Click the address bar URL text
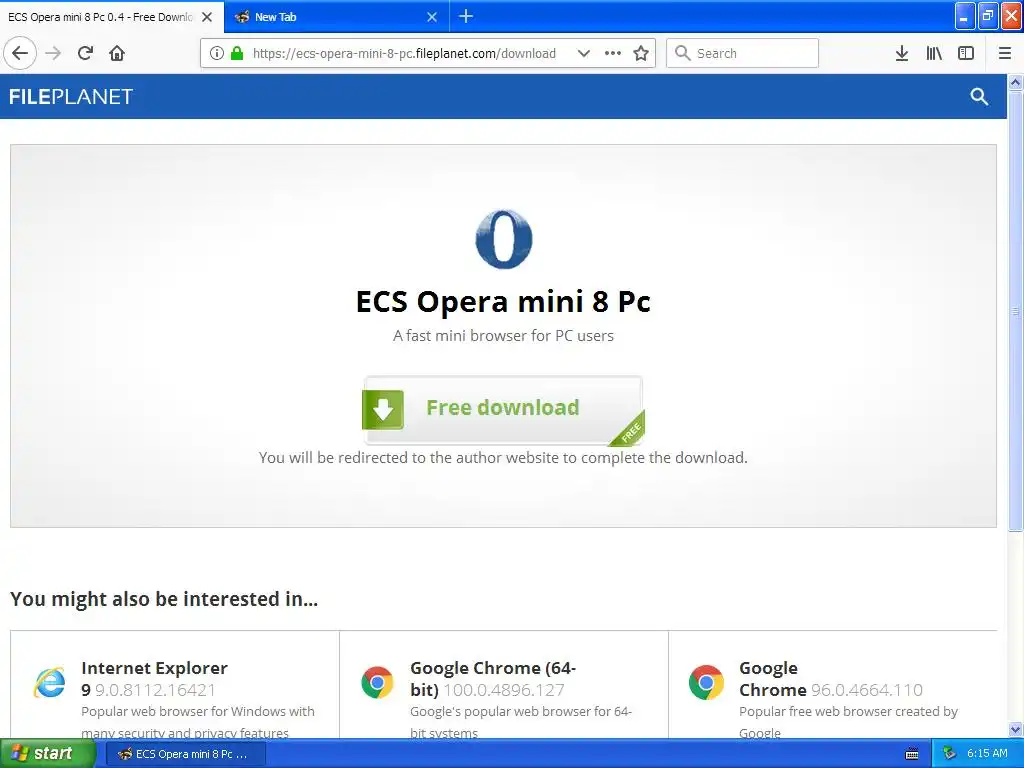Image resolution: width=1024 pixels, height=768 pixels. [404, 54]
